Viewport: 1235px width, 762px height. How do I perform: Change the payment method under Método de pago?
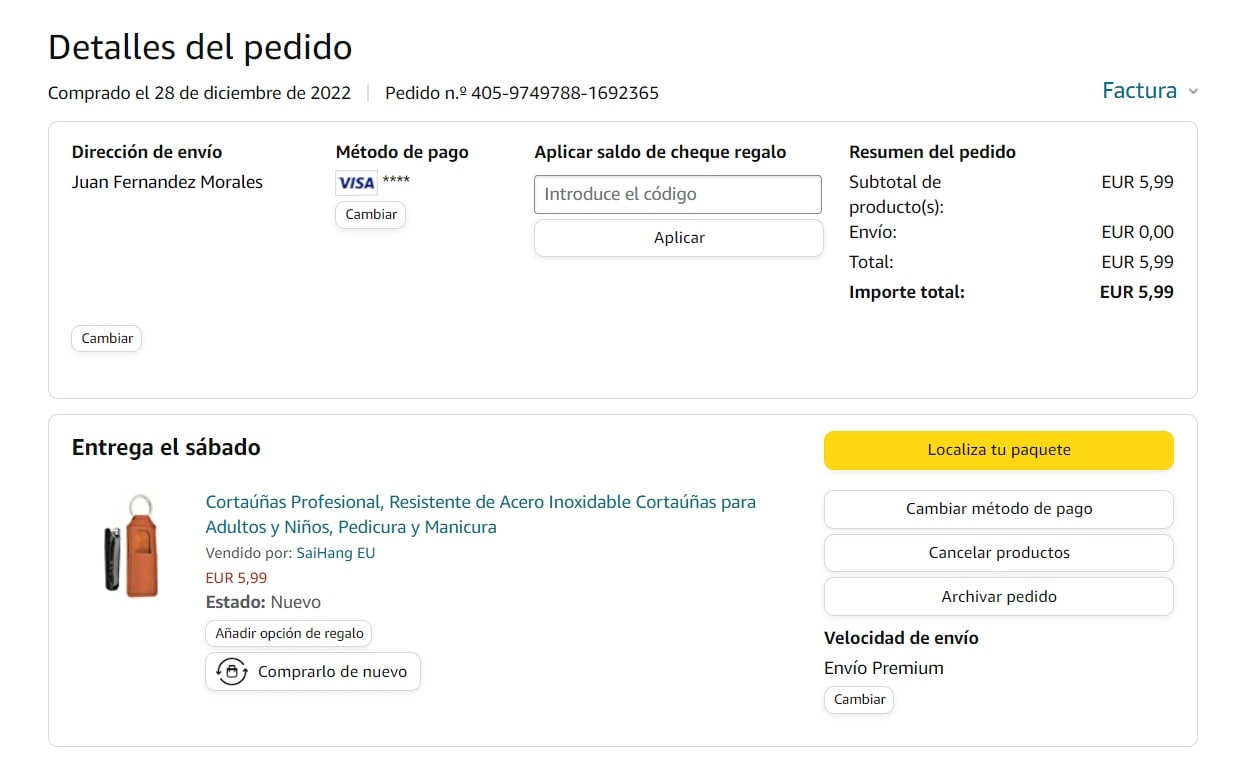tap(370, 215)
